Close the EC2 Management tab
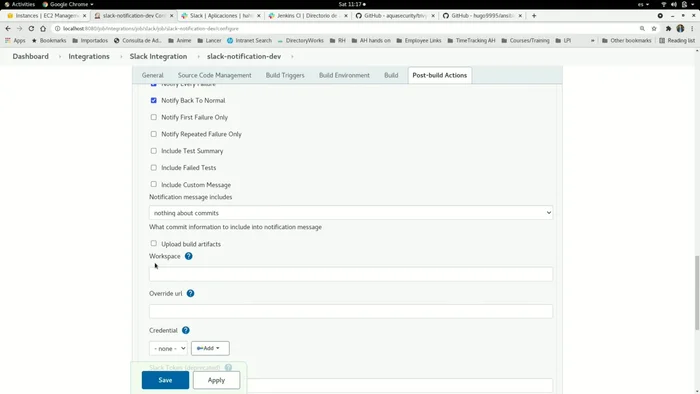The image size is (700, 394). tap(84, 16)
